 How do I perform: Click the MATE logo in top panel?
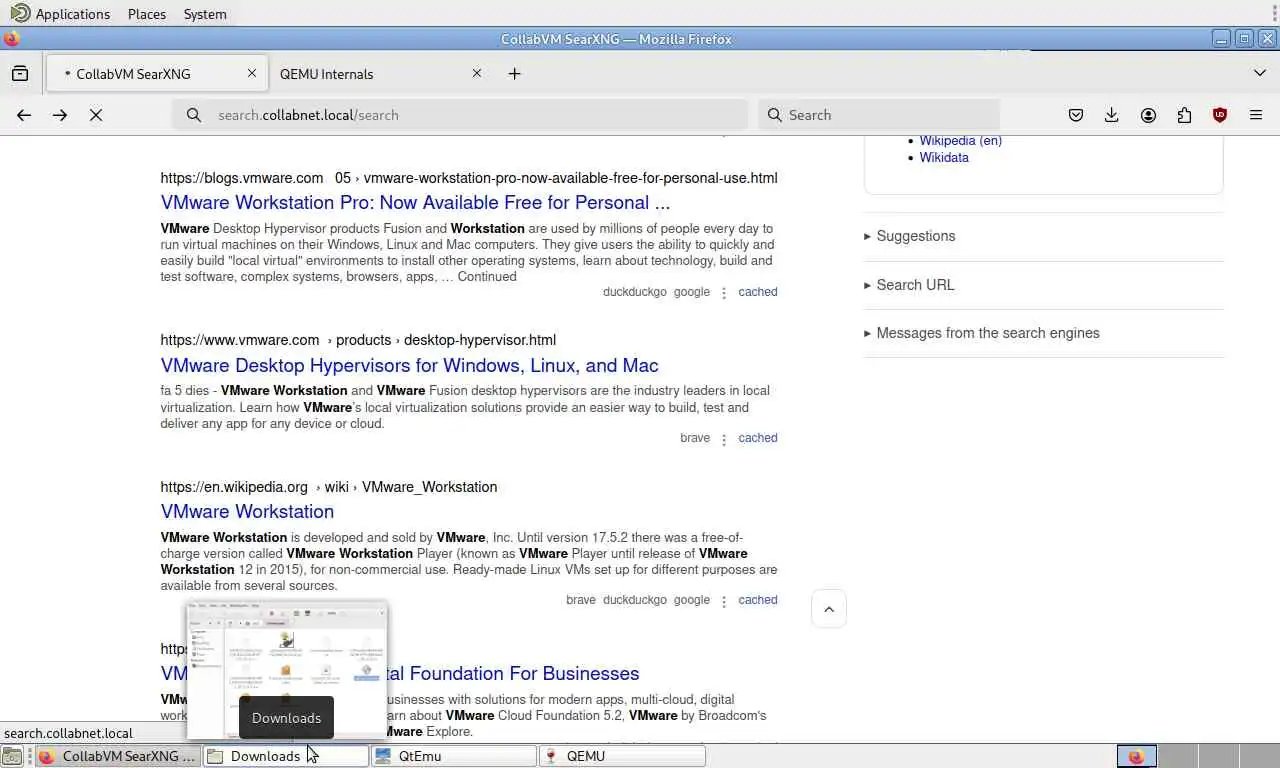point(20,14)
